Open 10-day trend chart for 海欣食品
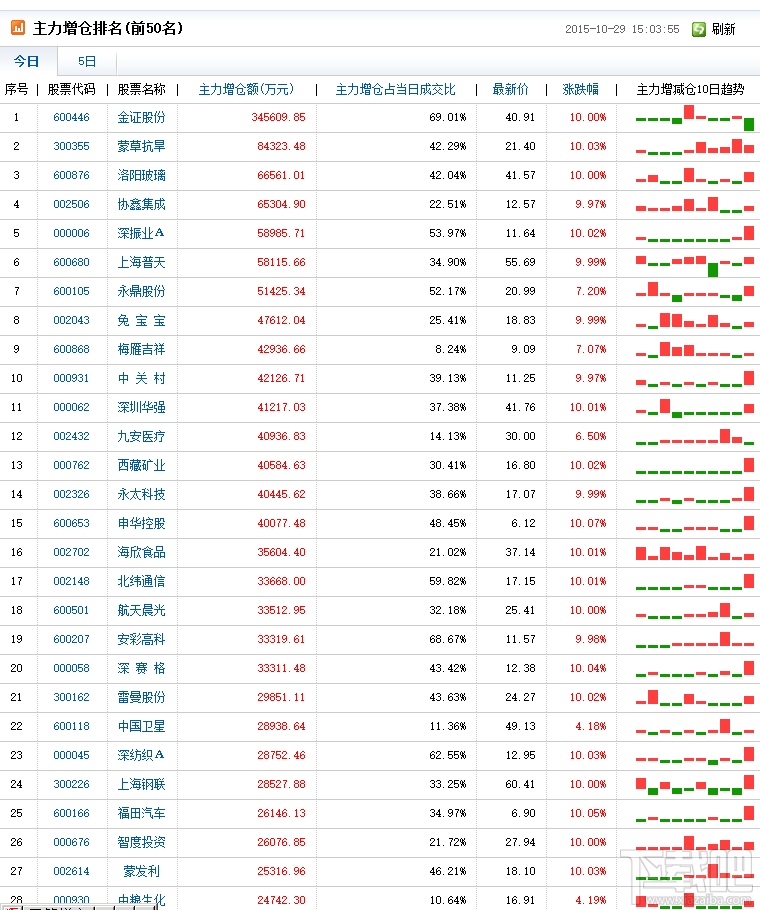 [694, 553]
